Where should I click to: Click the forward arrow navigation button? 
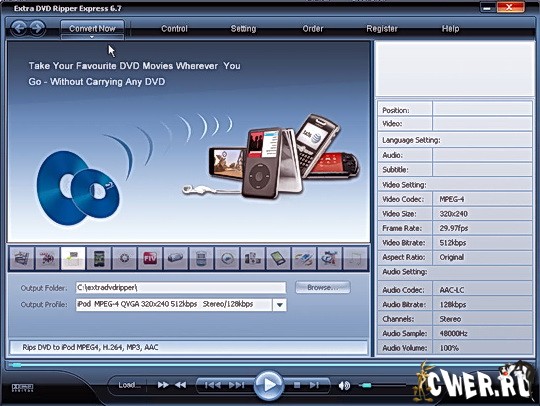coord(37,28)
